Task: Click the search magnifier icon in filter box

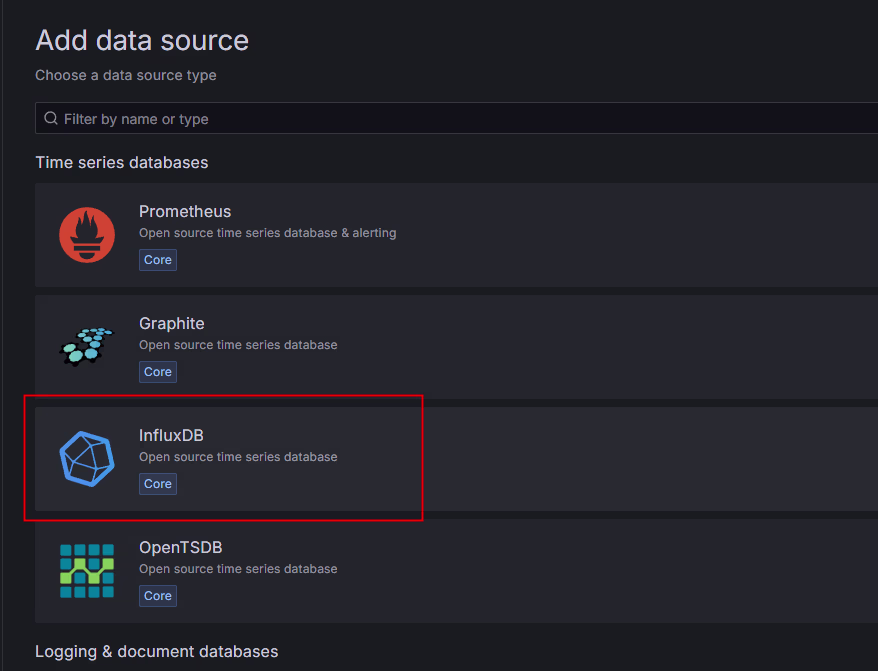Action: 51,118
